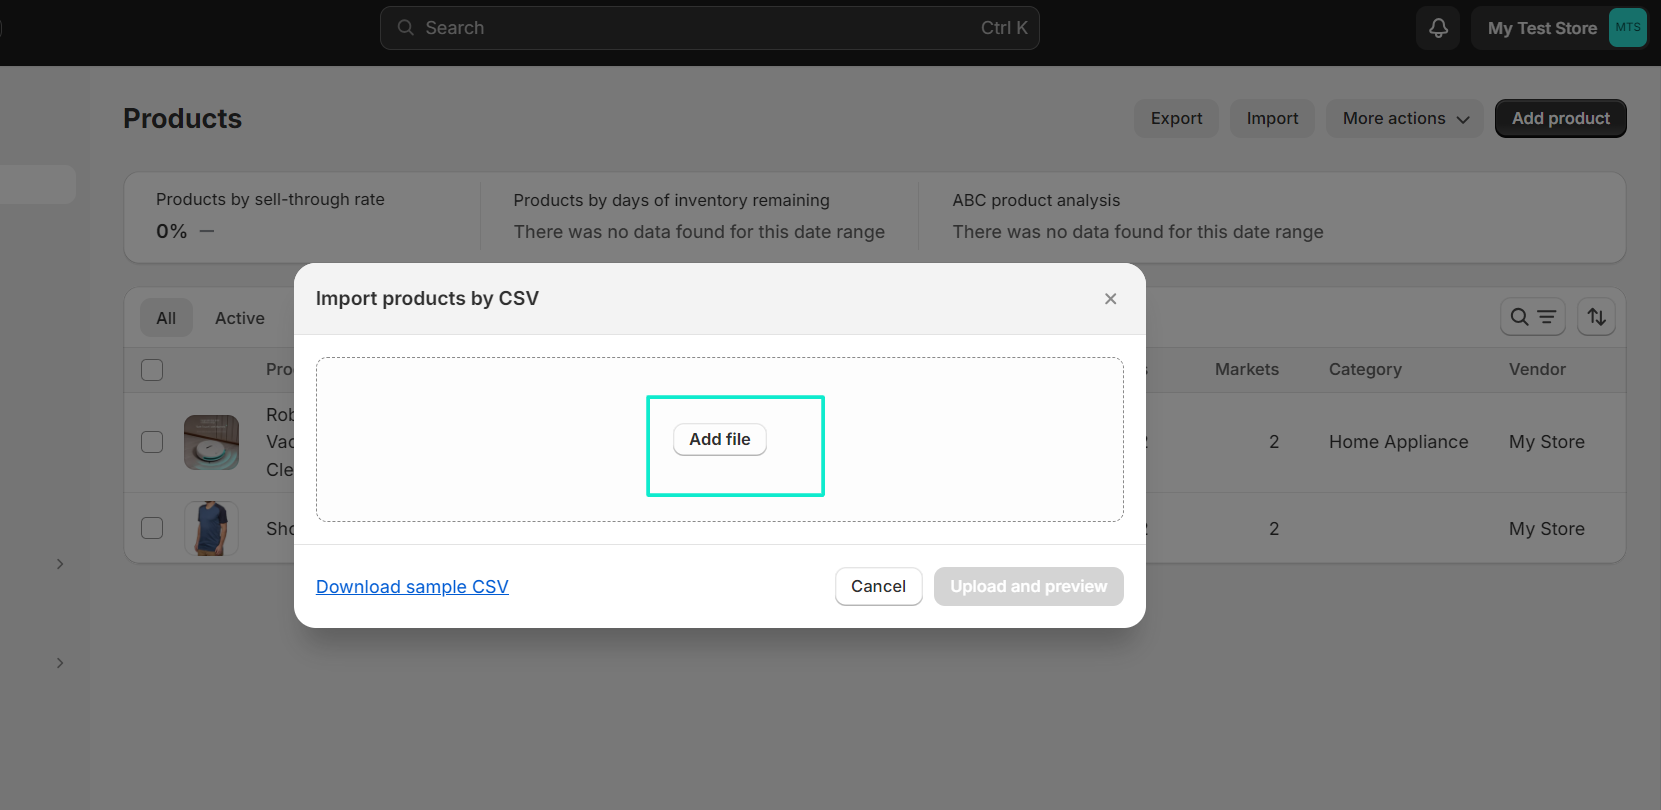Screen dimensions: 1661x810
Task: Open the robot vacuum product thumbnail
Action: pyautogui.click(x=211, y=442)
